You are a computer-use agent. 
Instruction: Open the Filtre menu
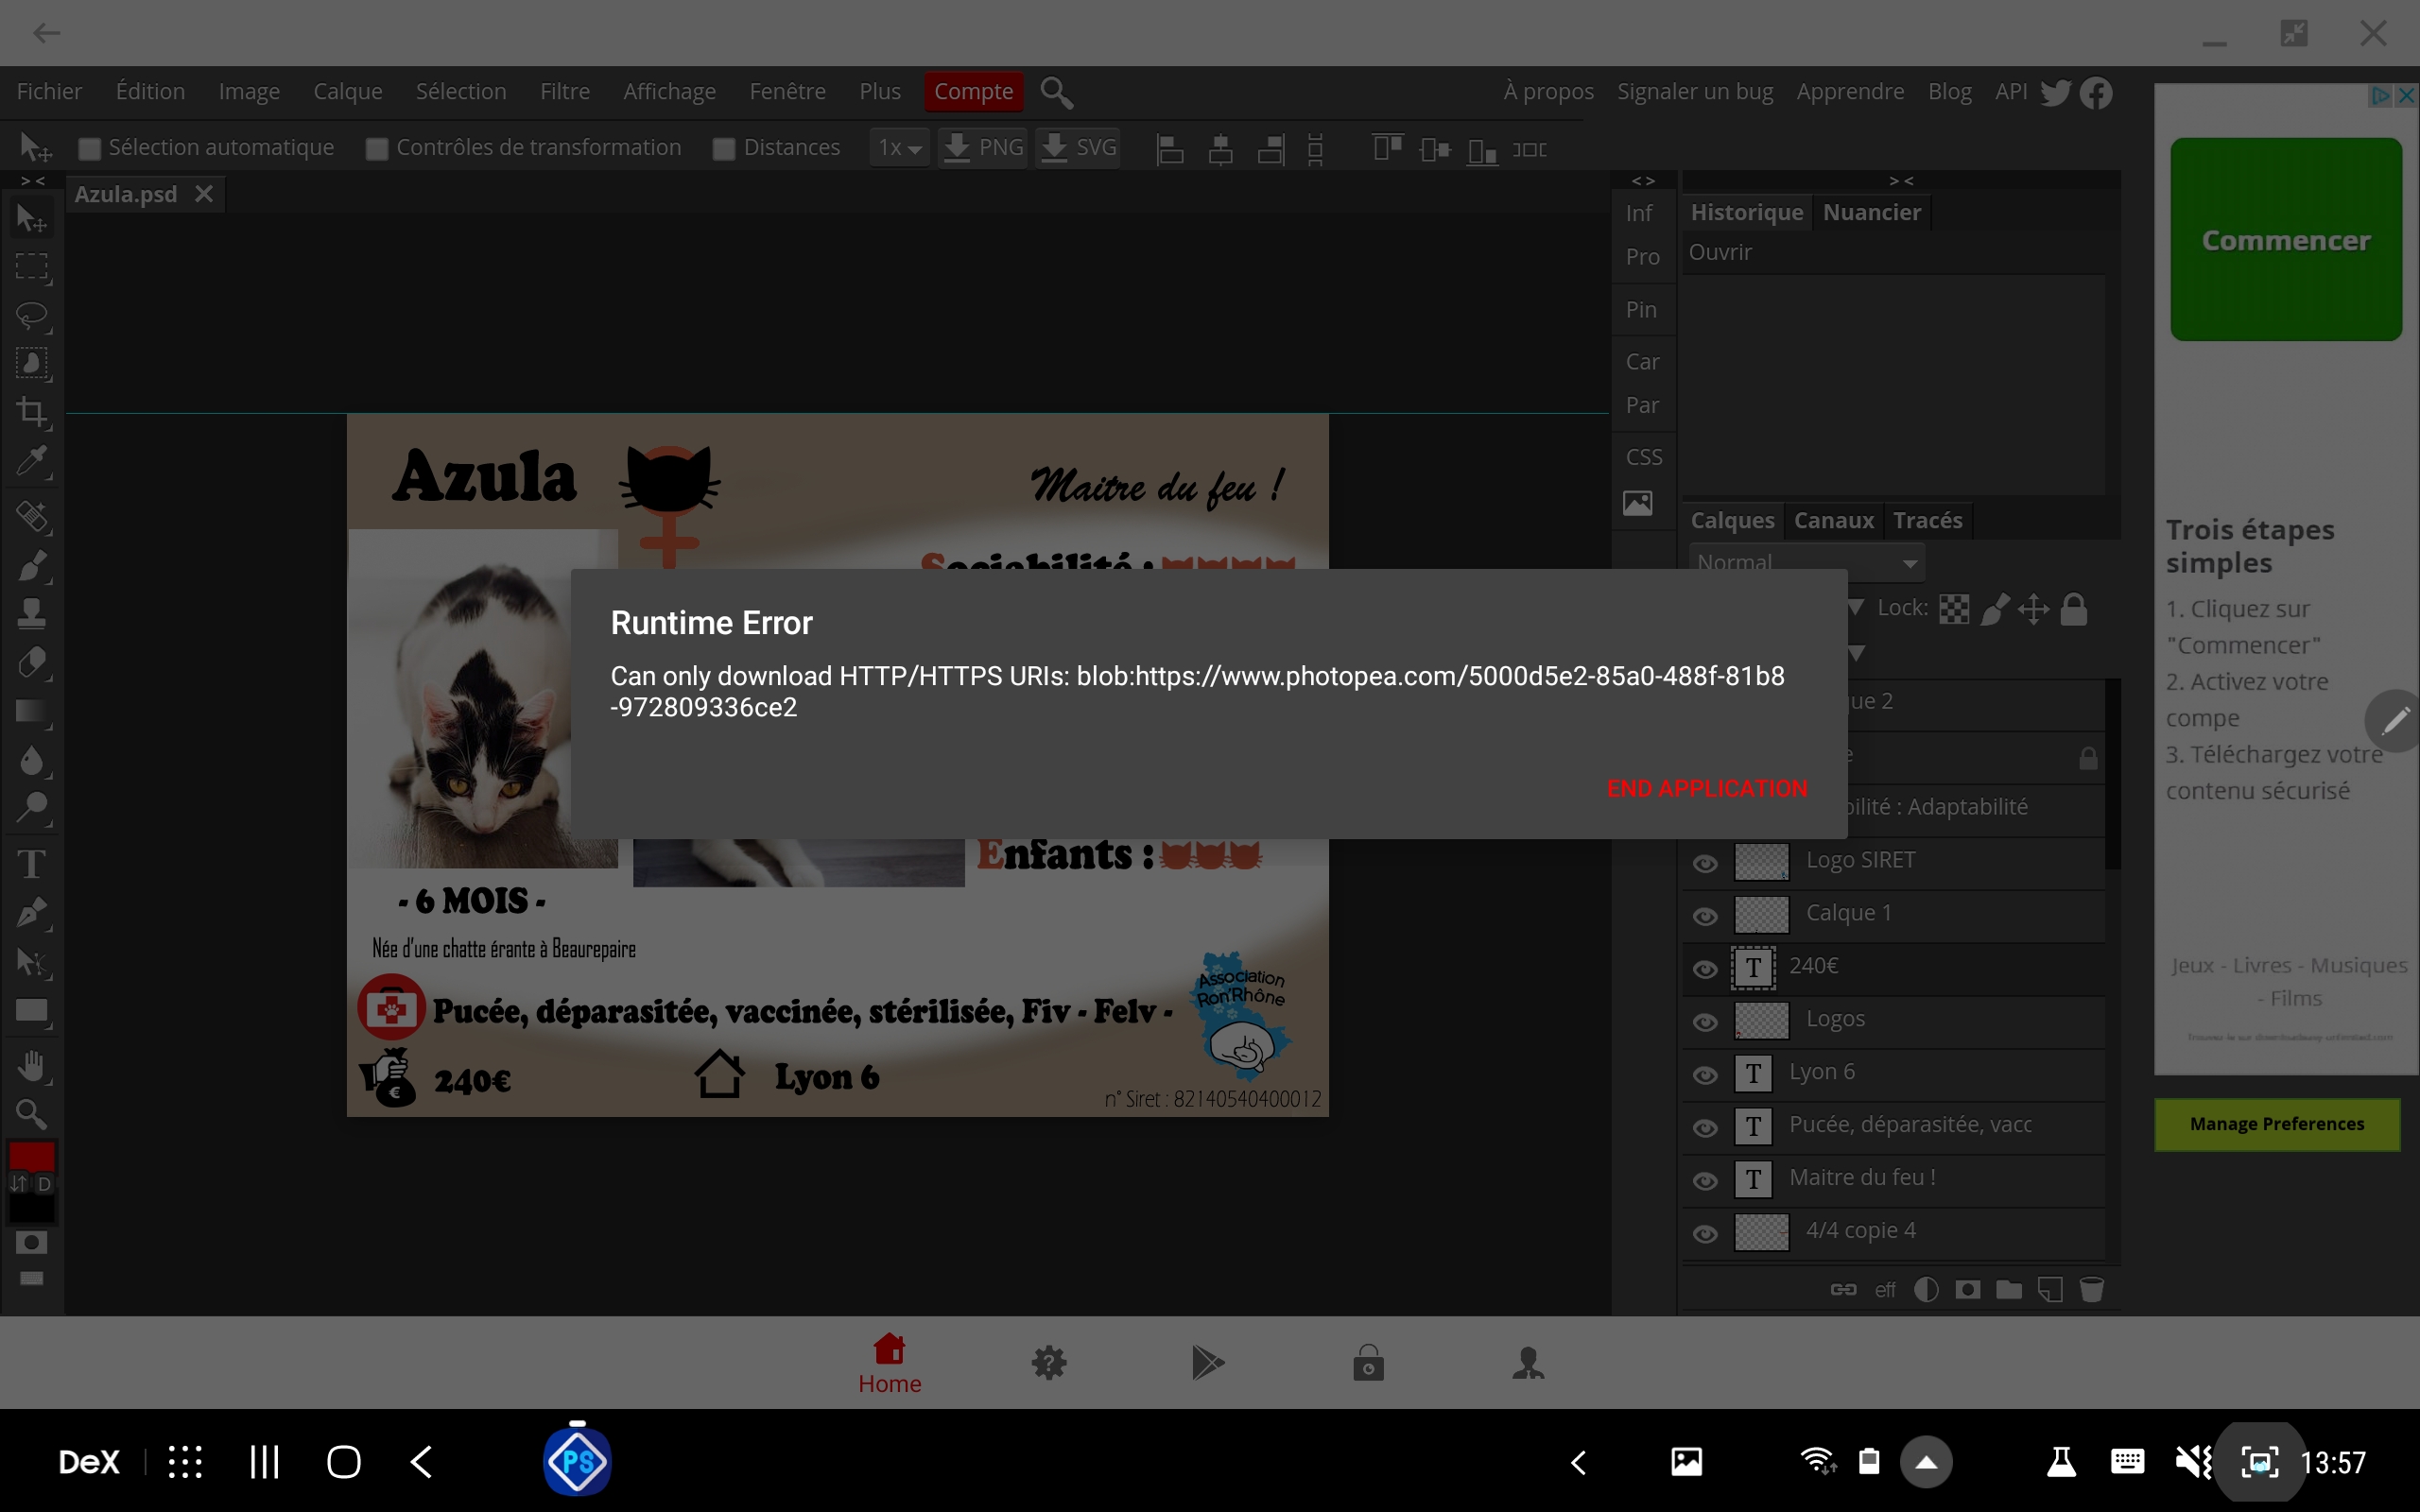564,91
